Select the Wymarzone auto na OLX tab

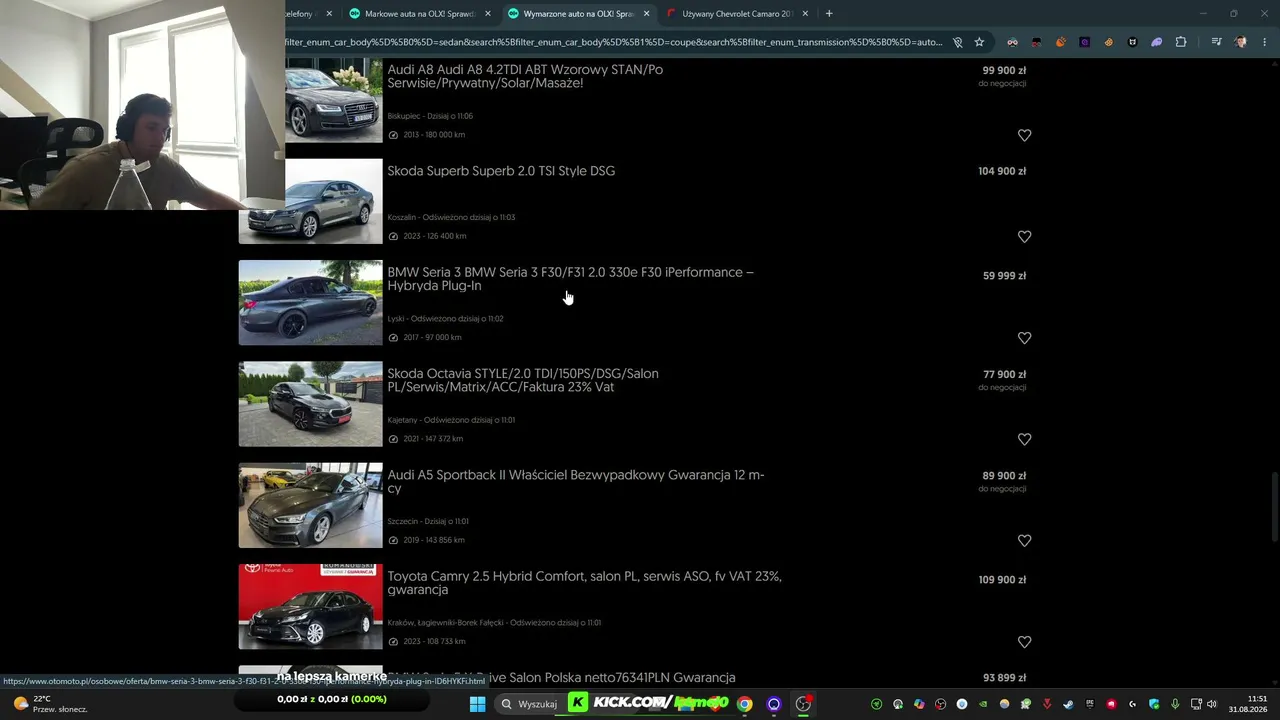pyautogui.click(x=577, y=14)
